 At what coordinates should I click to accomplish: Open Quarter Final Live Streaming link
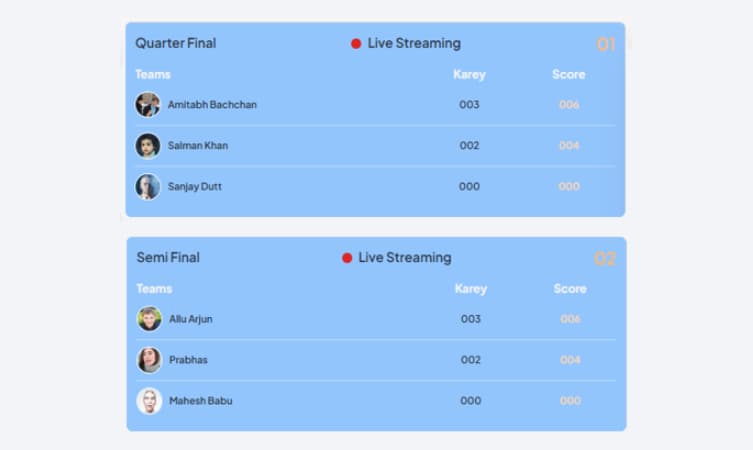point(414,44)
